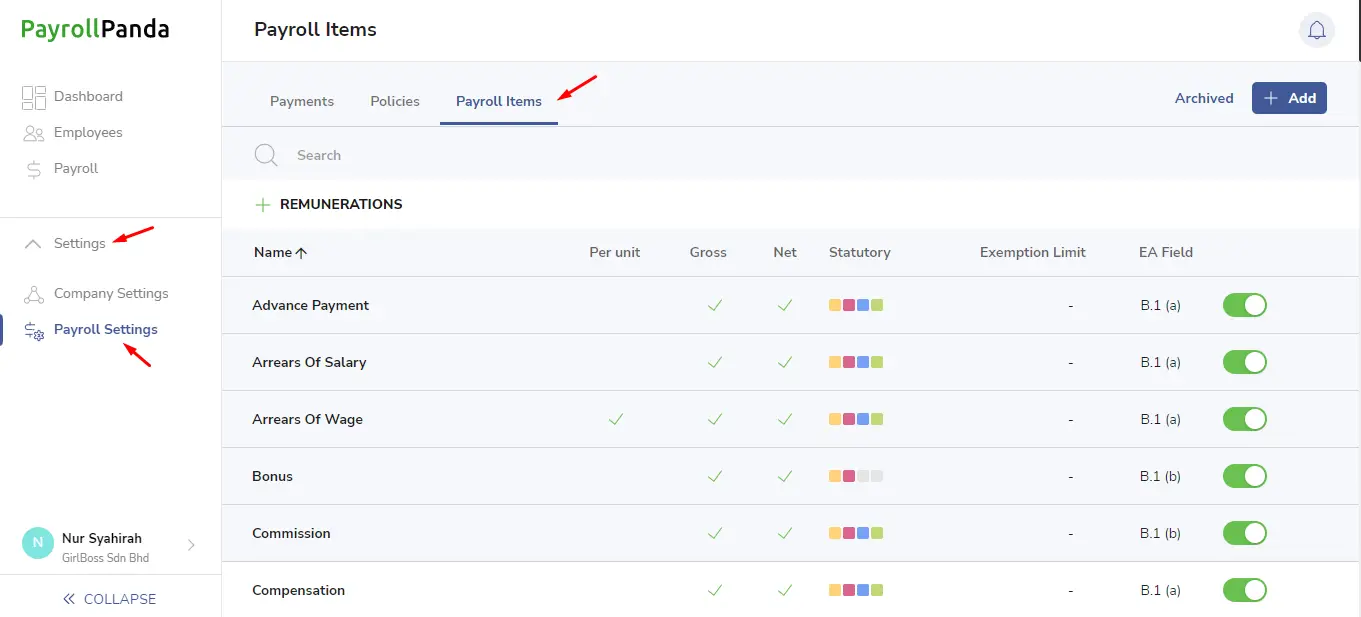Click the Employees people icon
Screen dimensions: 1361x617
(34, 133)
